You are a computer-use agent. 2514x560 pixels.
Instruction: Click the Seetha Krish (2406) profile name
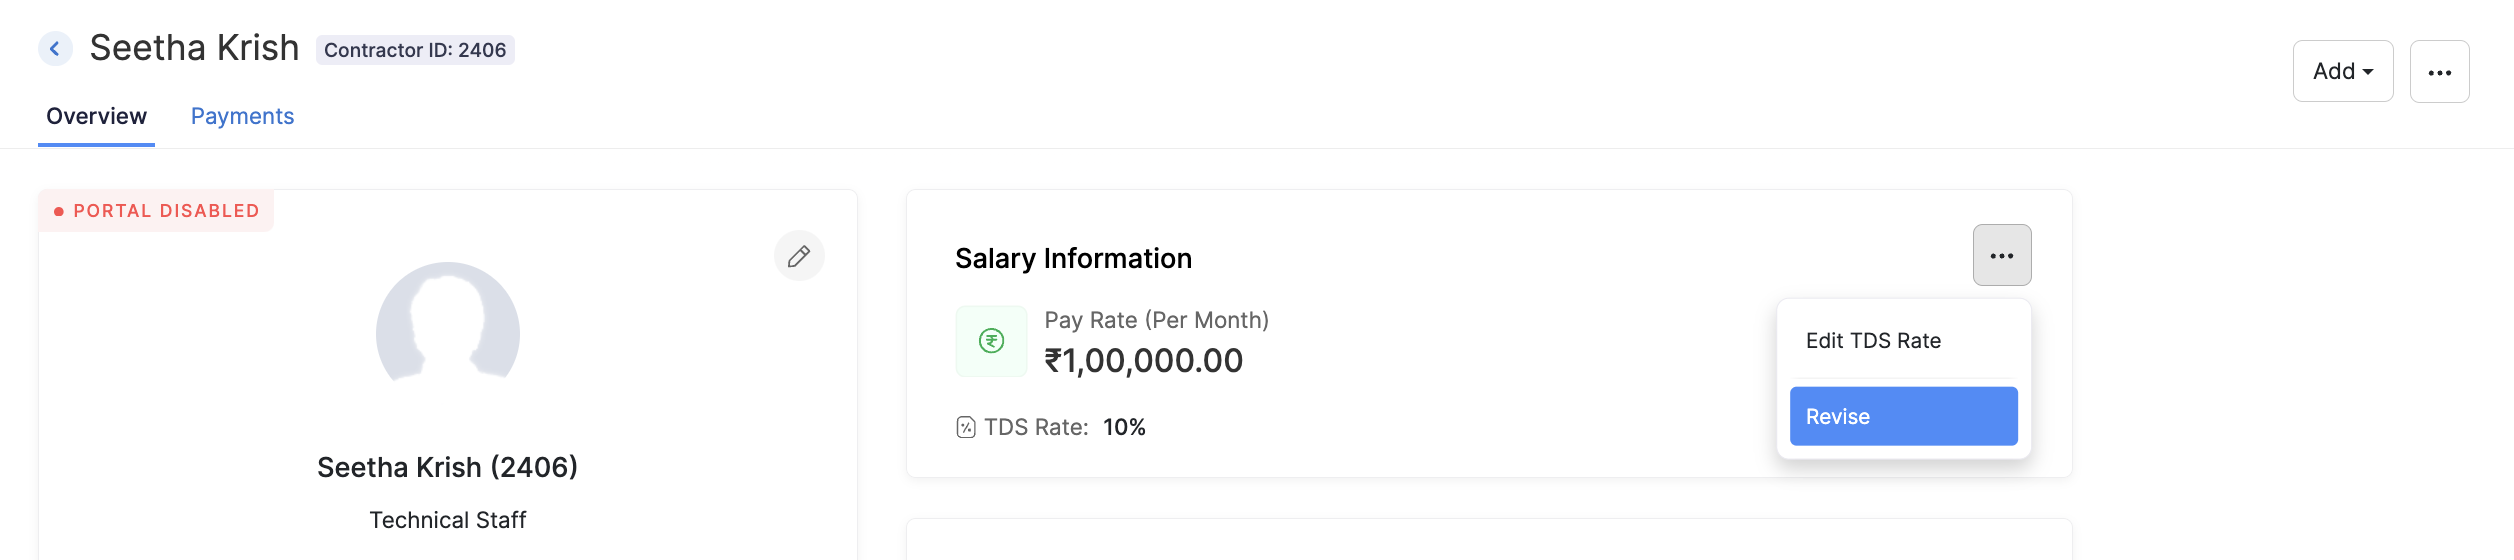pyautogui.click(x=447, y=468)
